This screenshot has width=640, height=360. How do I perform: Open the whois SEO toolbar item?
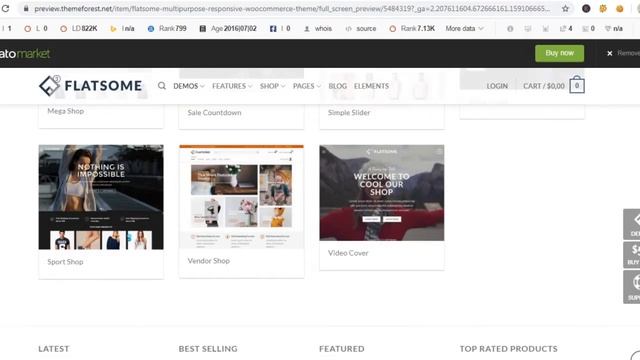pyautogui.click(x=318, y=29)
